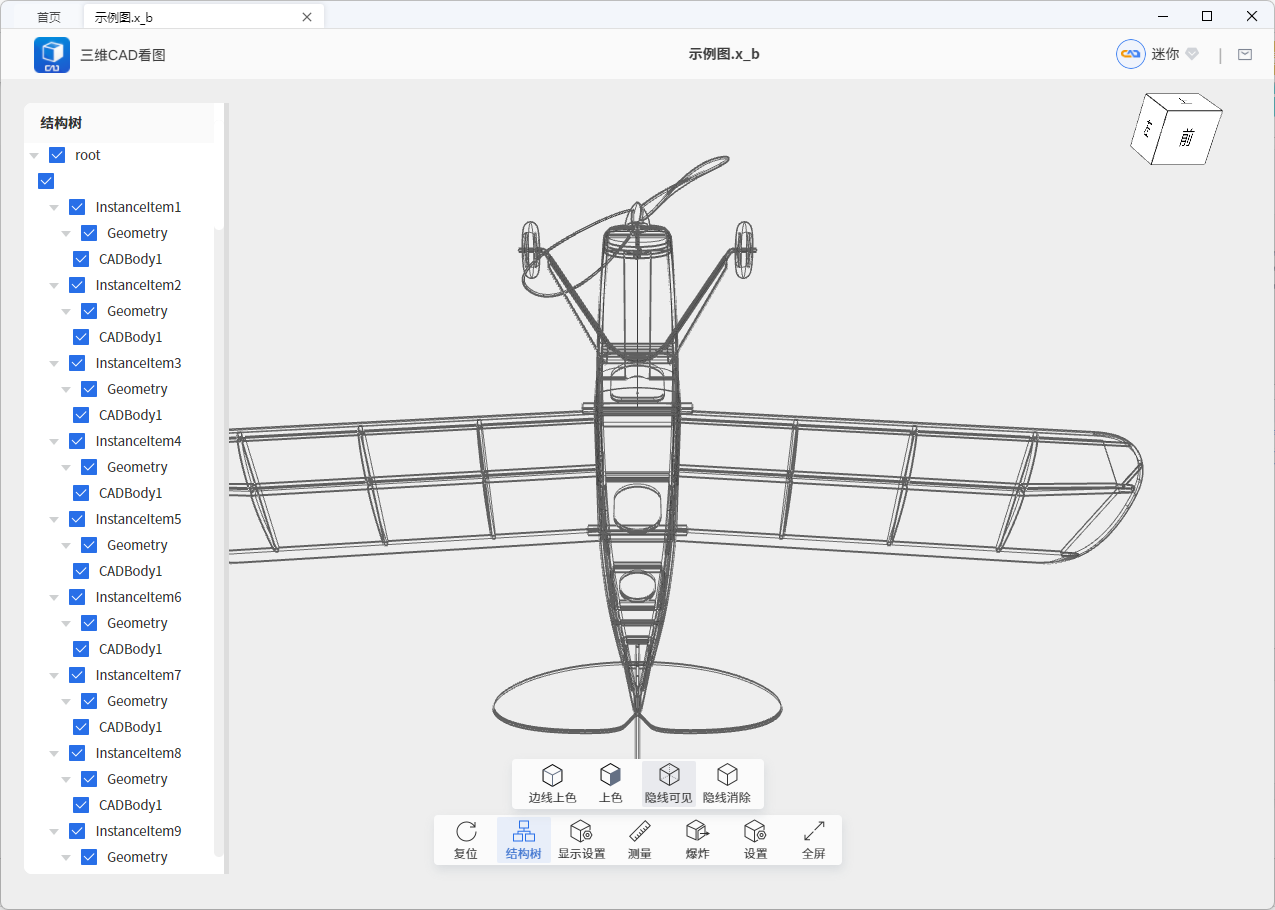Image resolution: width=1275 pixels, height=910 pixels.
Task: Select the InstanceItem8 label
Action: [139, 753]
